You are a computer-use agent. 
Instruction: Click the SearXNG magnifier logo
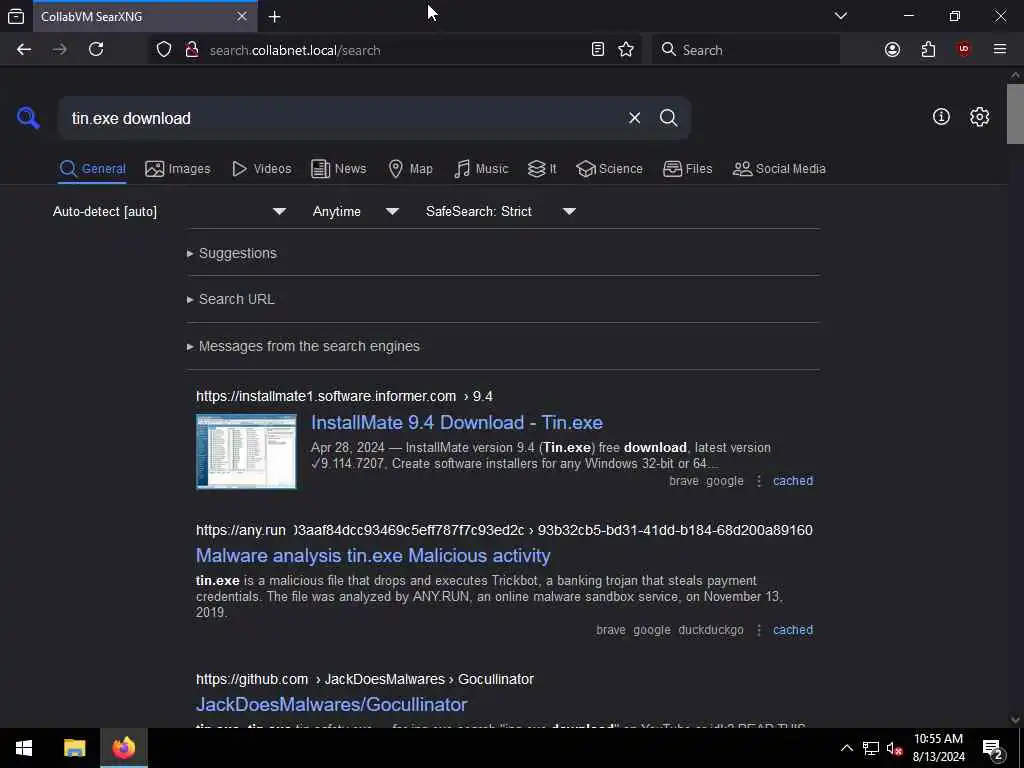[28, 118]
